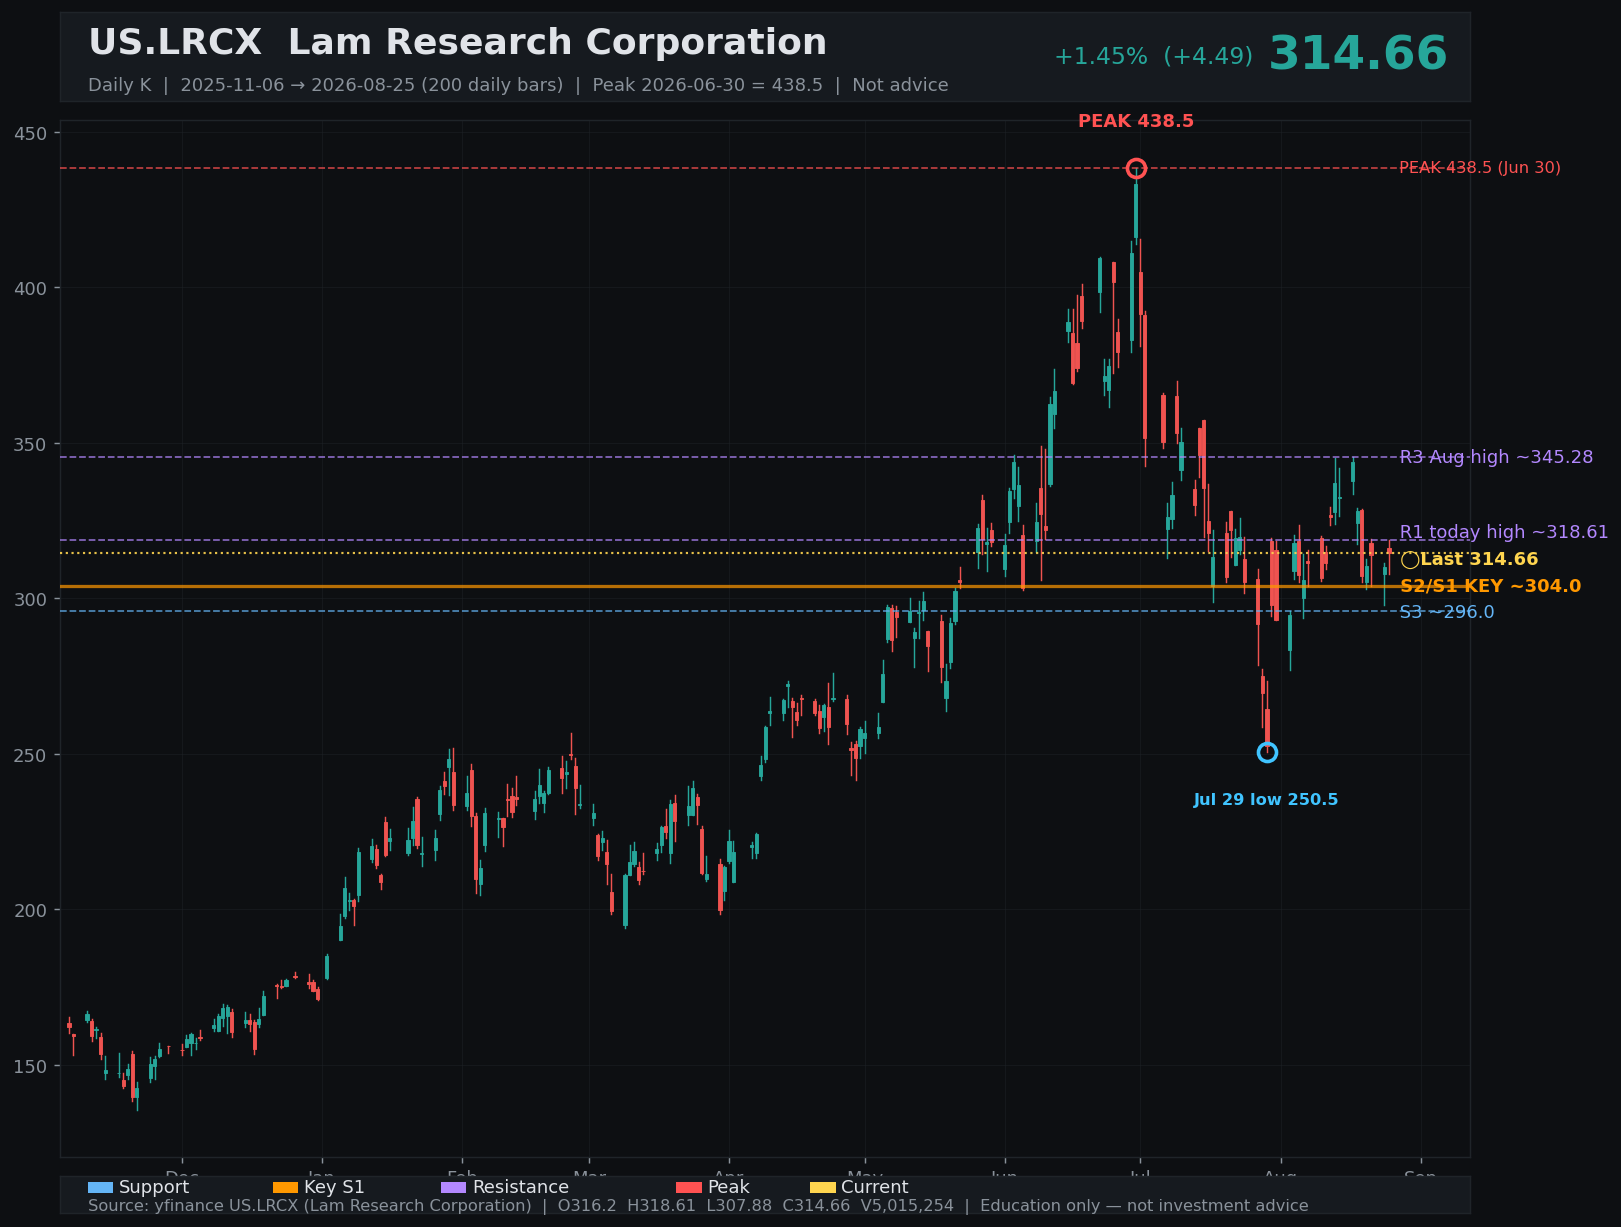Click the "Support" legend label

(154, 1187)
